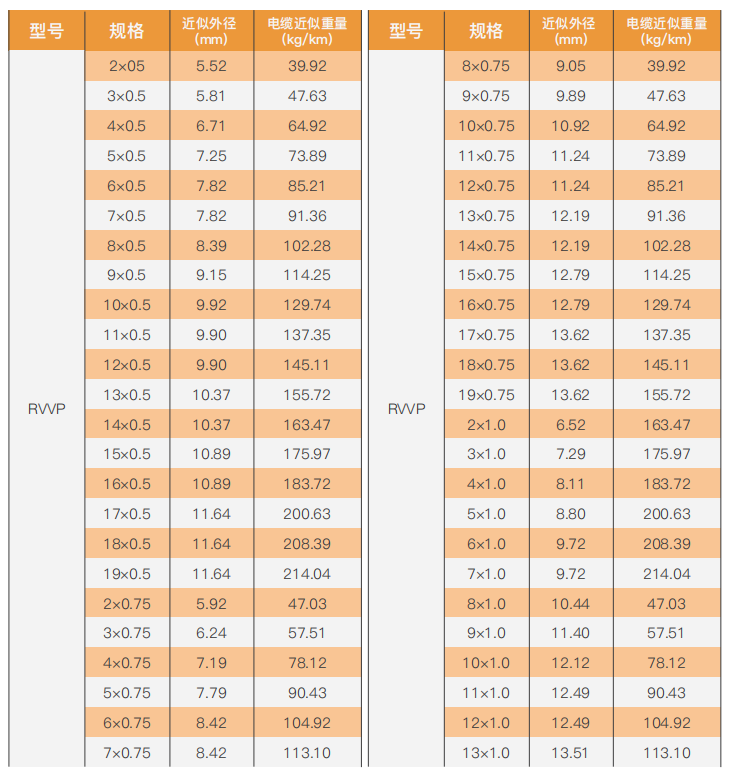Screen dimensions: 729x777
Task: Select the 5.52 outer diameter value
Action: pyautogui.click(x=211, y=66)
